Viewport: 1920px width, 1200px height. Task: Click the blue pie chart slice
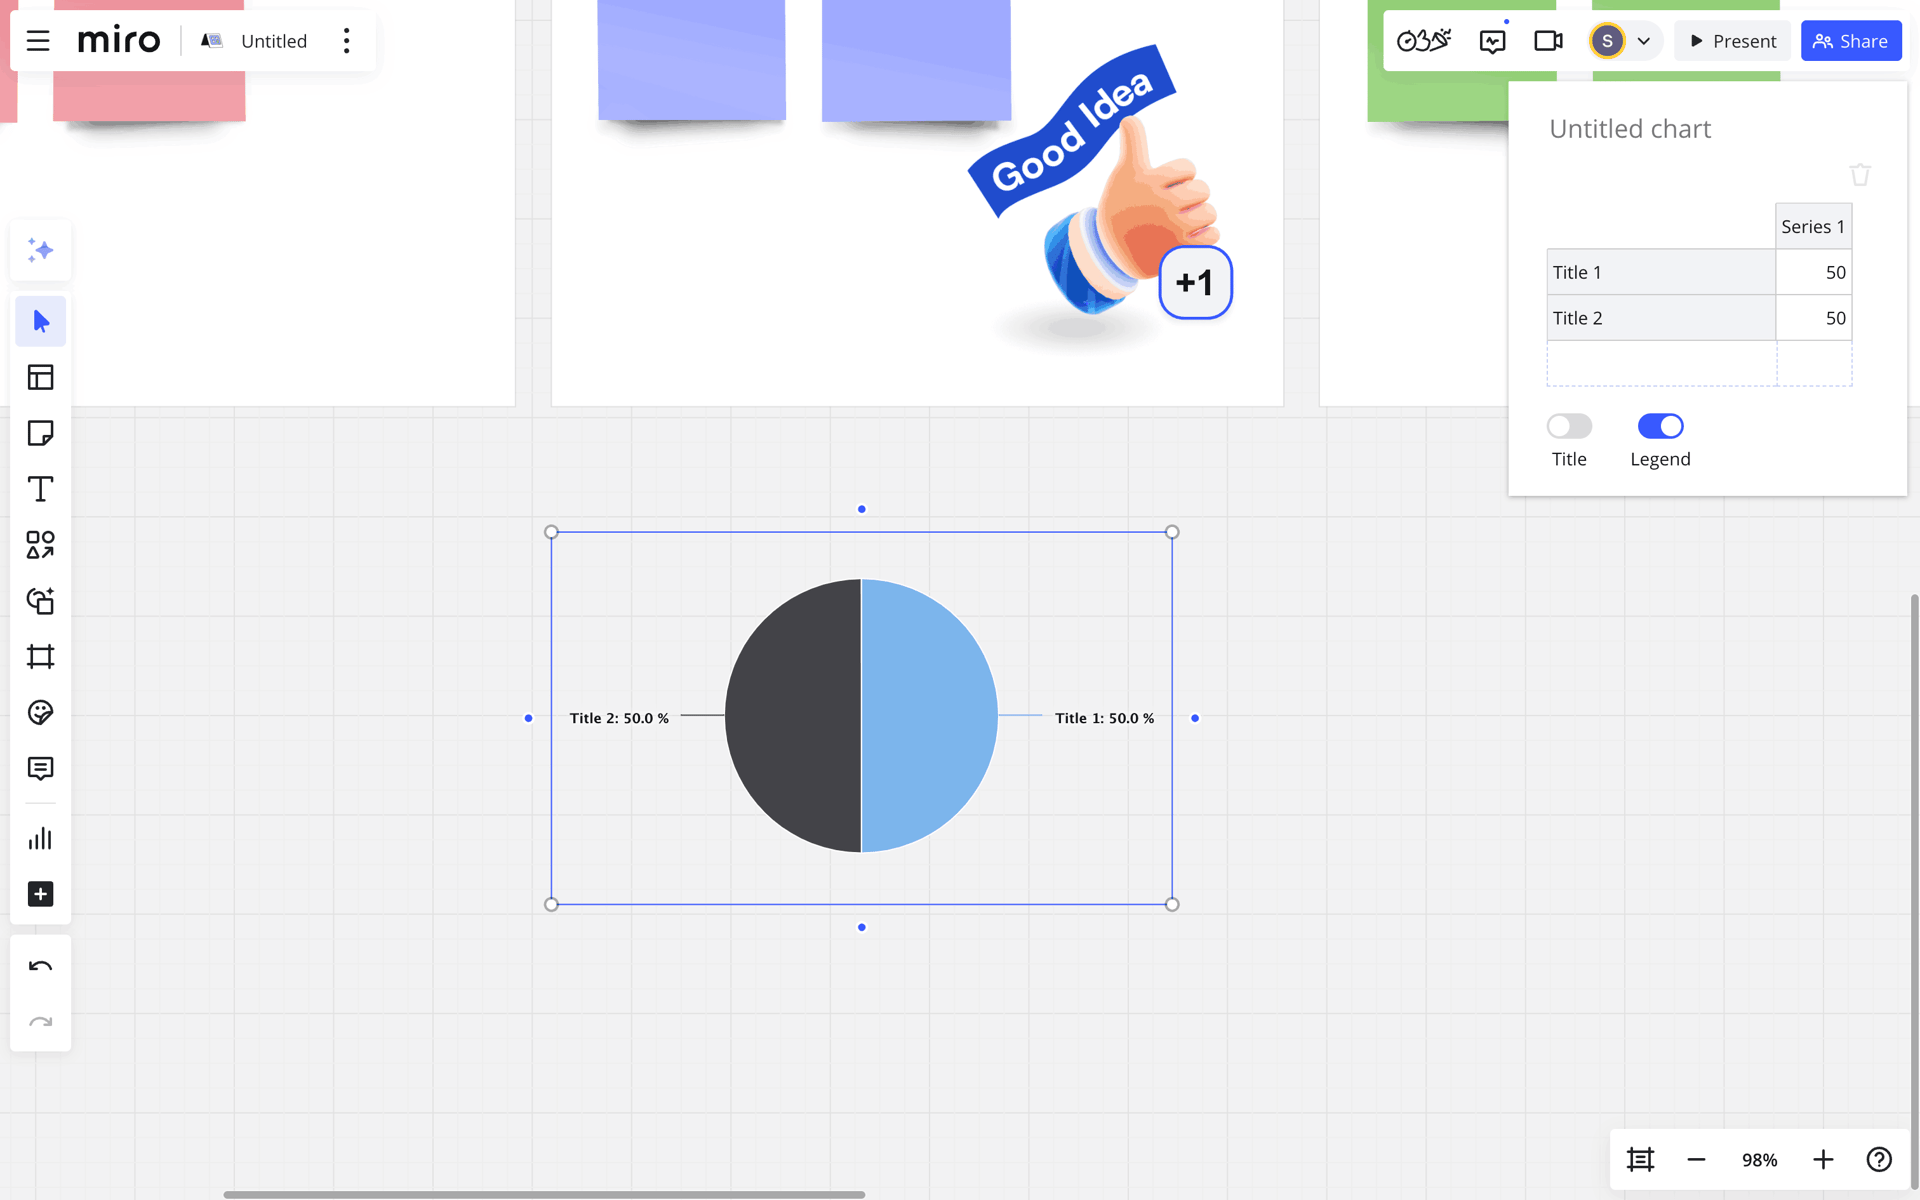click(x=930, y=716)
